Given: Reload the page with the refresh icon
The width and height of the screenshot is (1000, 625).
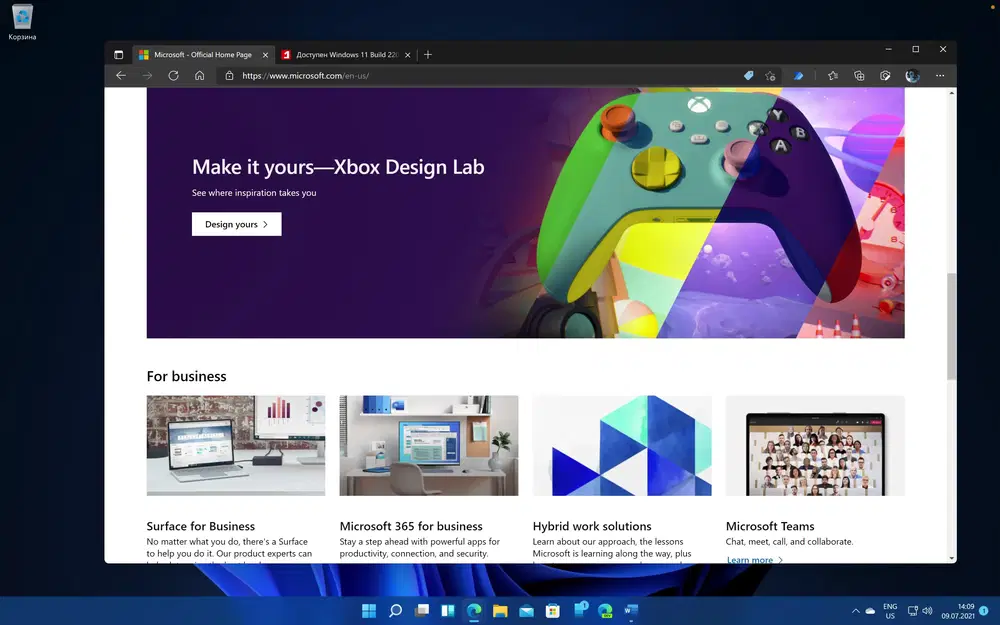Looking at the screenshot, I should pyautogui.click(x=173, y=75).
